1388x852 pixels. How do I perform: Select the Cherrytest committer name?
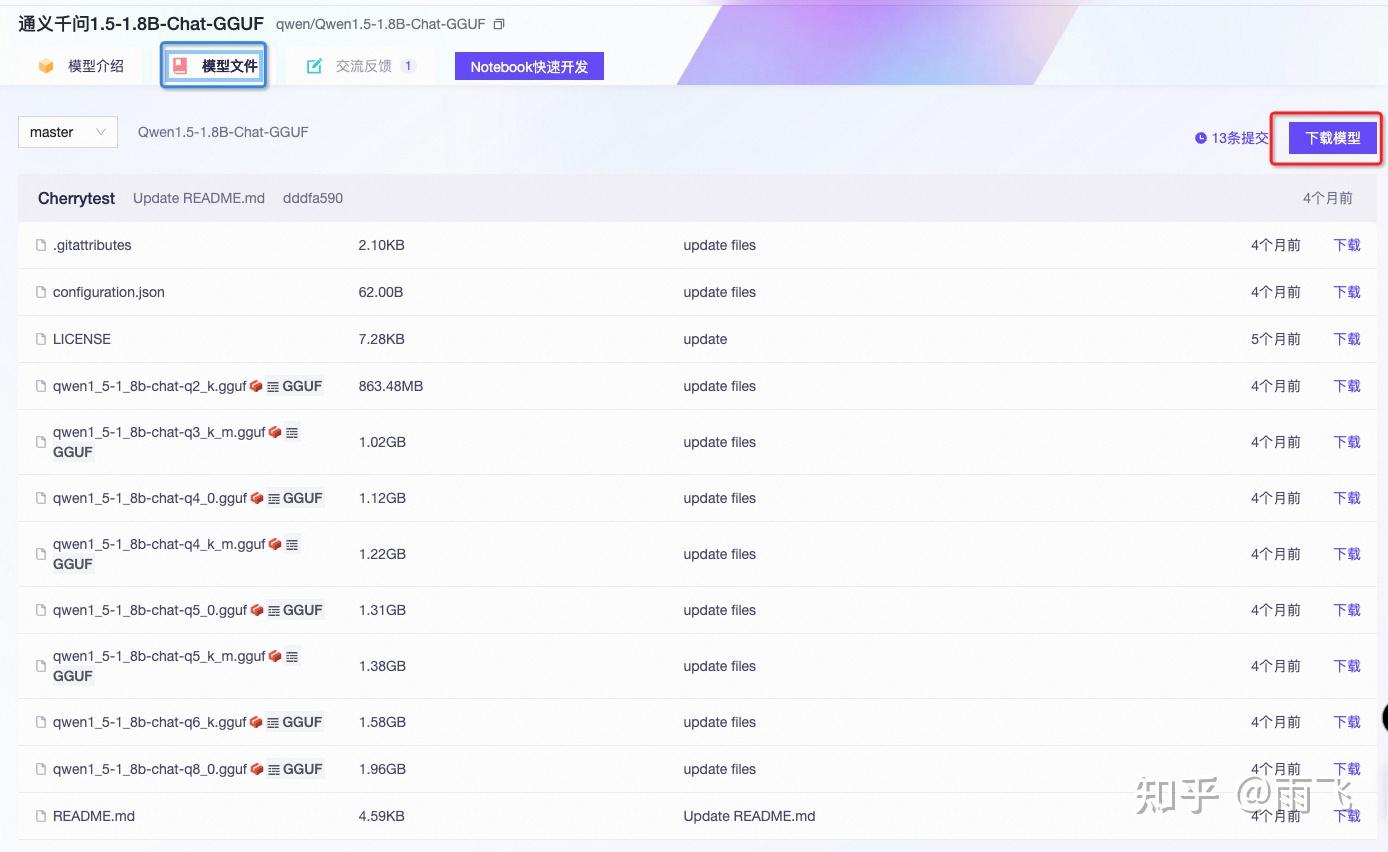(x=76, y=198)
